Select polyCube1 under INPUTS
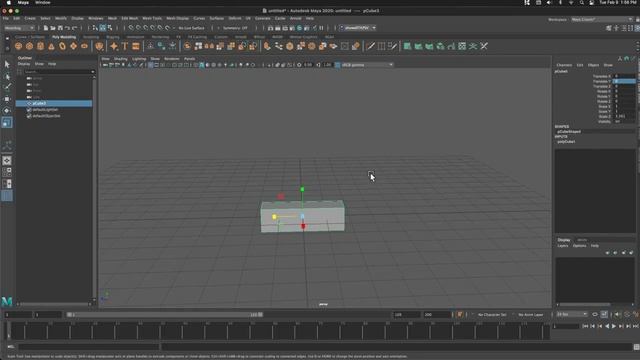 (x=567, y=142)
